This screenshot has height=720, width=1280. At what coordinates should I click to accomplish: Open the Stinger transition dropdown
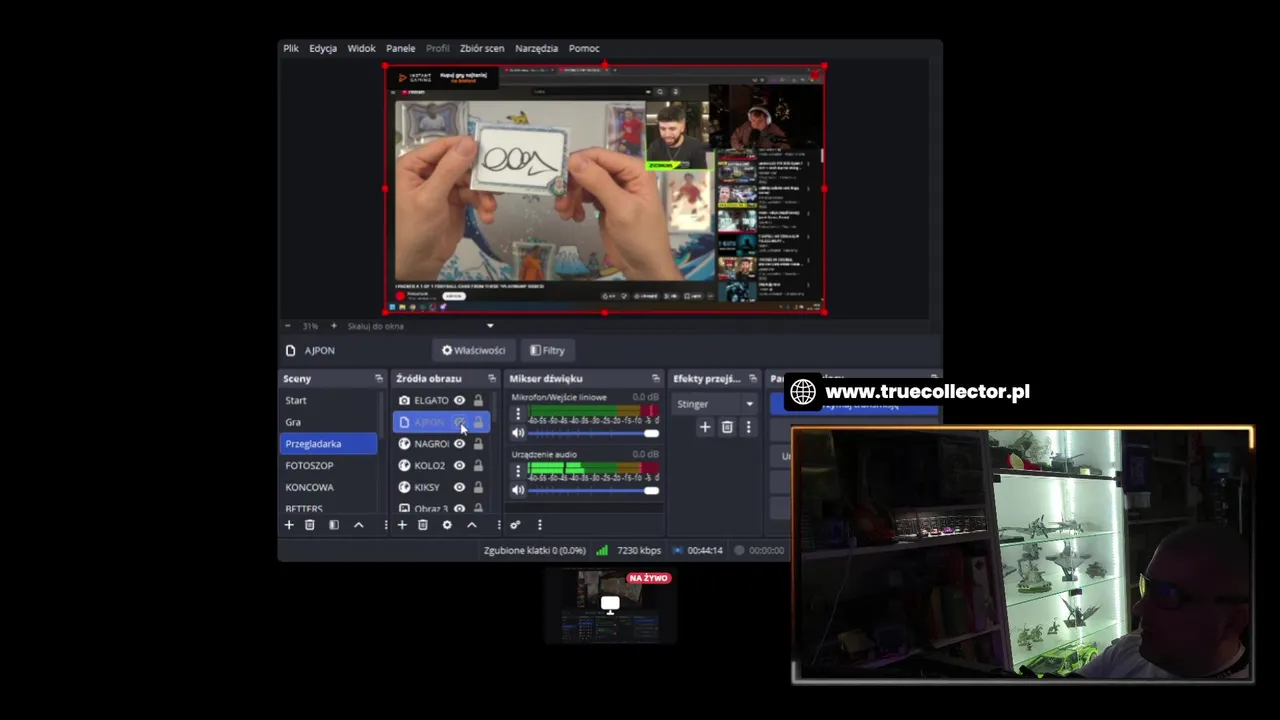coord(715,404)
